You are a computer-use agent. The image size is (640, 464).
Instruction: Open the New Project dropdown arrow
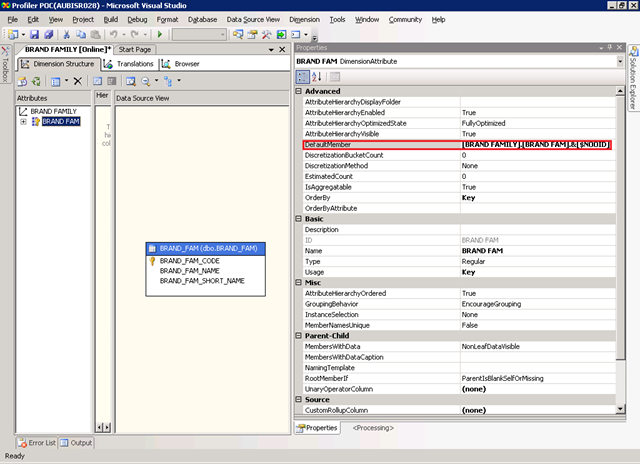(x=23, y=35)
